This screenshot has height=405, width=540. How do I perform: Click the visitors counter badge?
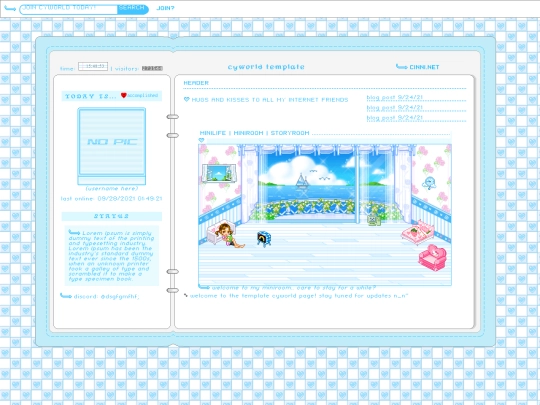pyautogui.click(x=152, y=68)
